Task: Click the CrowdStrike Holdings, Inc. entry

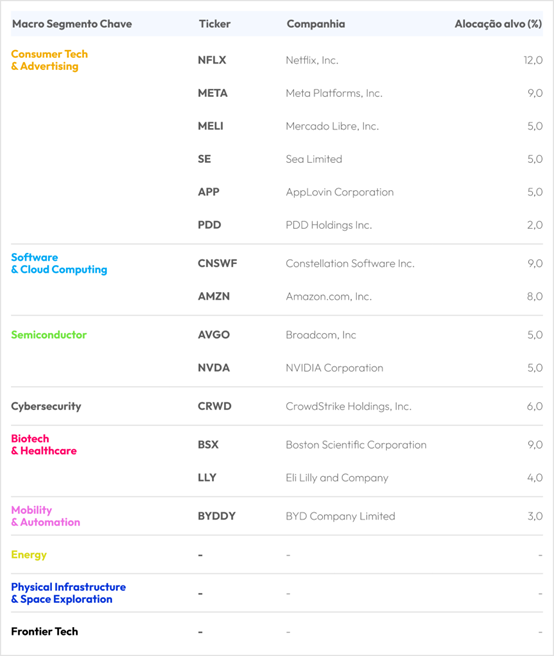Action: pos(349,406)
